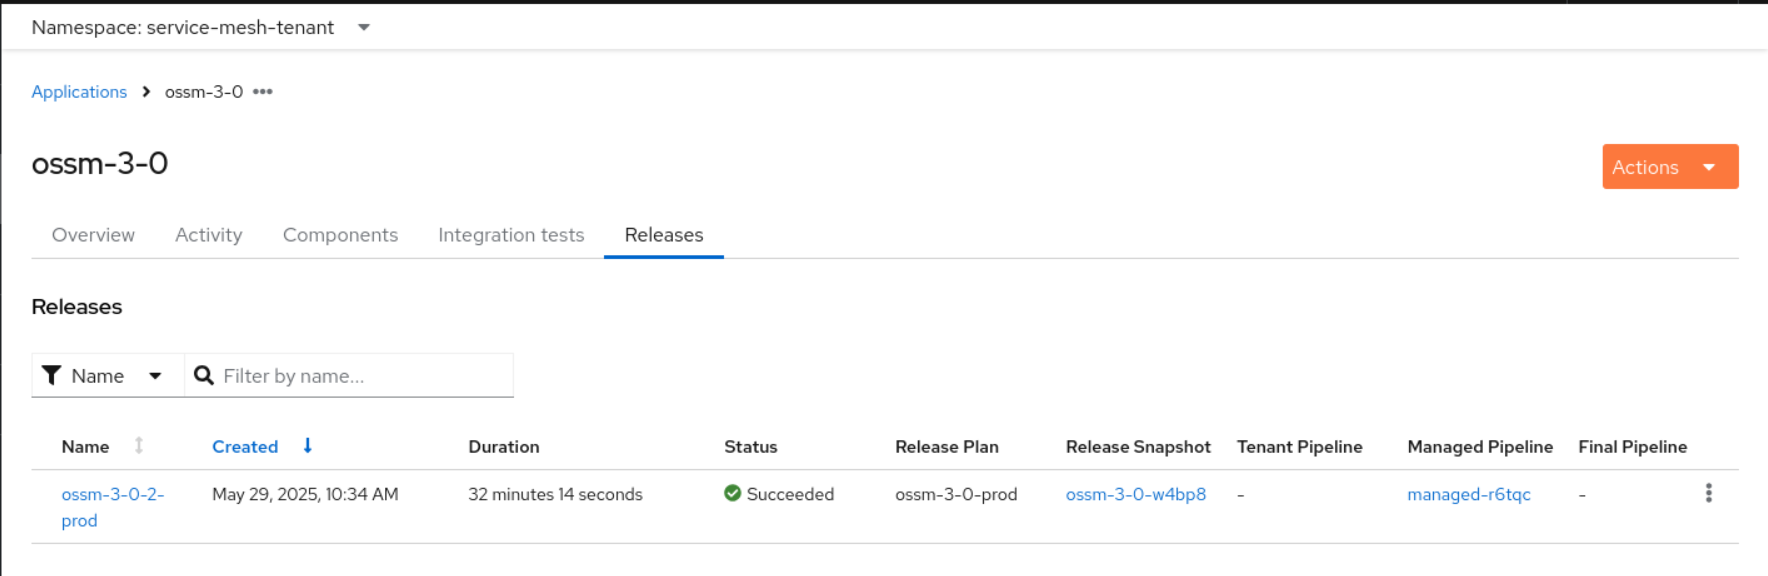Viewport: 1768px width, 576px height.
Task: Open the Integration tests tab
Action: [x=511, y=235]
